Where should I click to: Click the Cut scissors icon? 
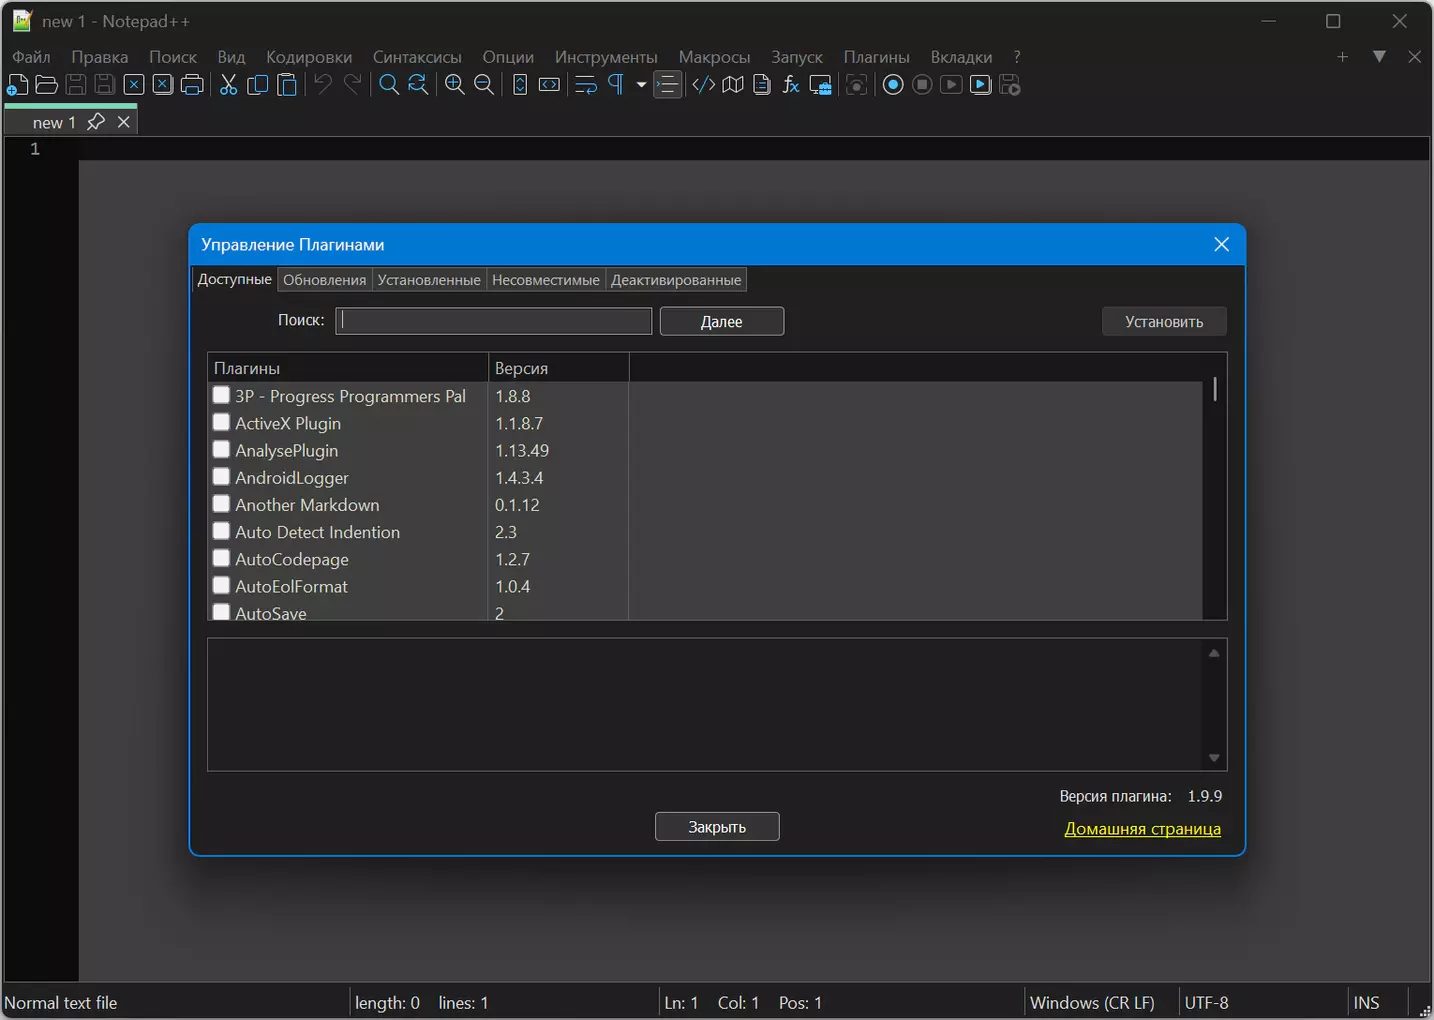229,85
